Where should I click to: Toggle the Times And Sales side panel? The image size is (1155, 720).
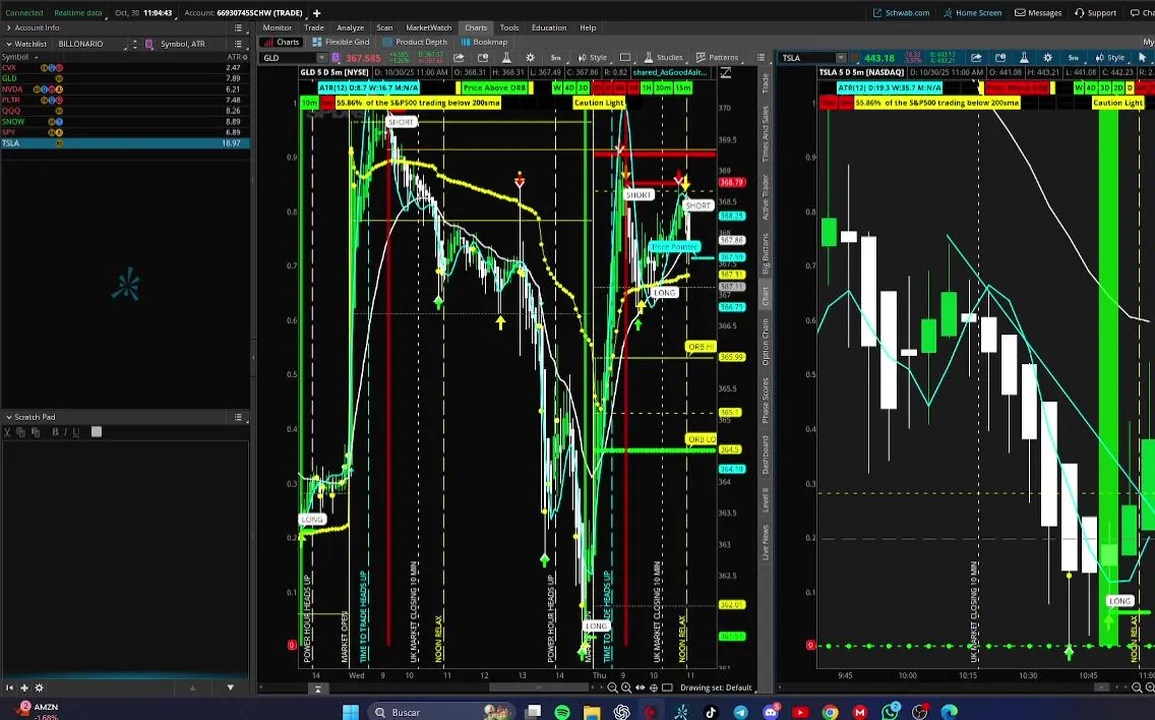coord(765,134)
